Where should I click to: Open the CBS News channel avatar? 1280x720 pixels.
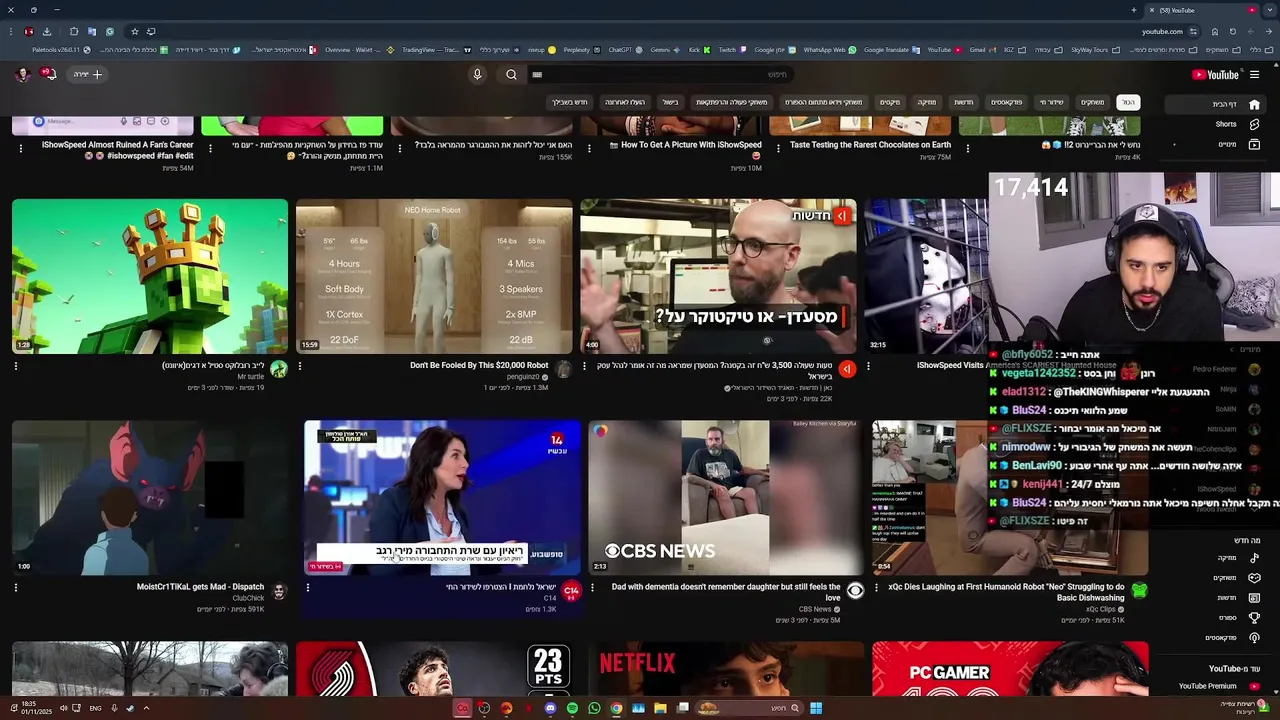(x=855, y=591)
